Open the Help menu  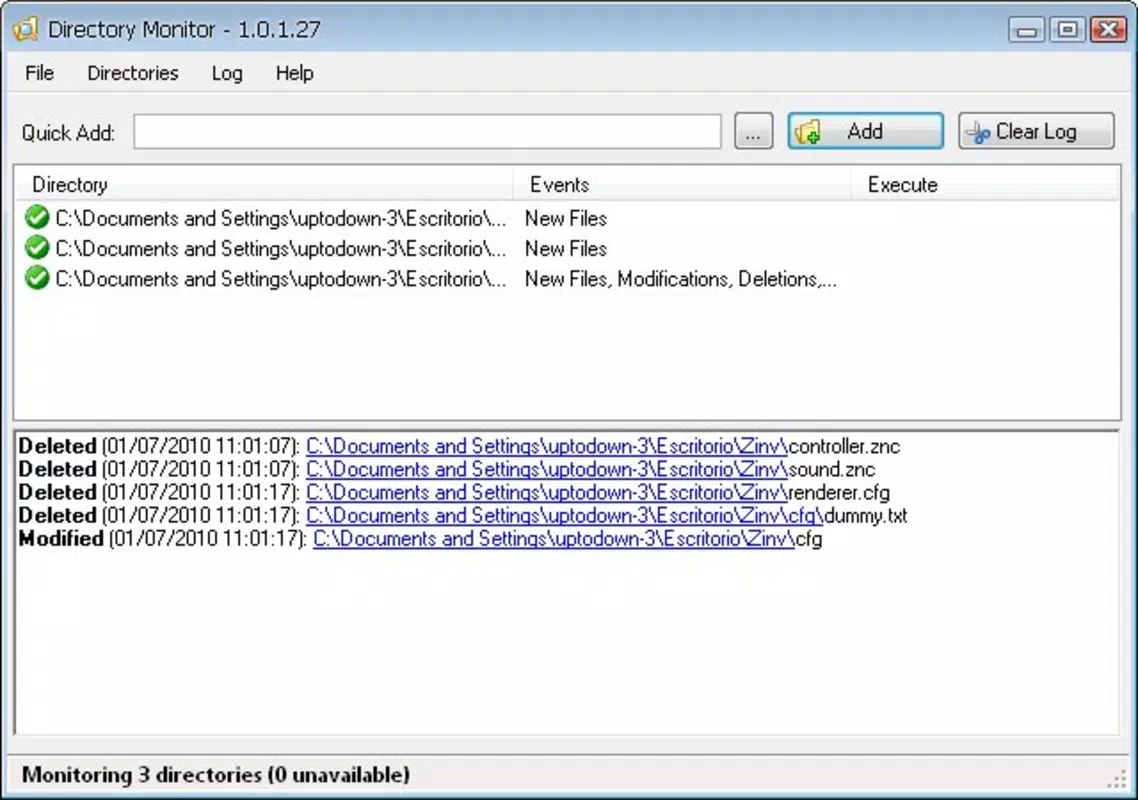point(295,73)
